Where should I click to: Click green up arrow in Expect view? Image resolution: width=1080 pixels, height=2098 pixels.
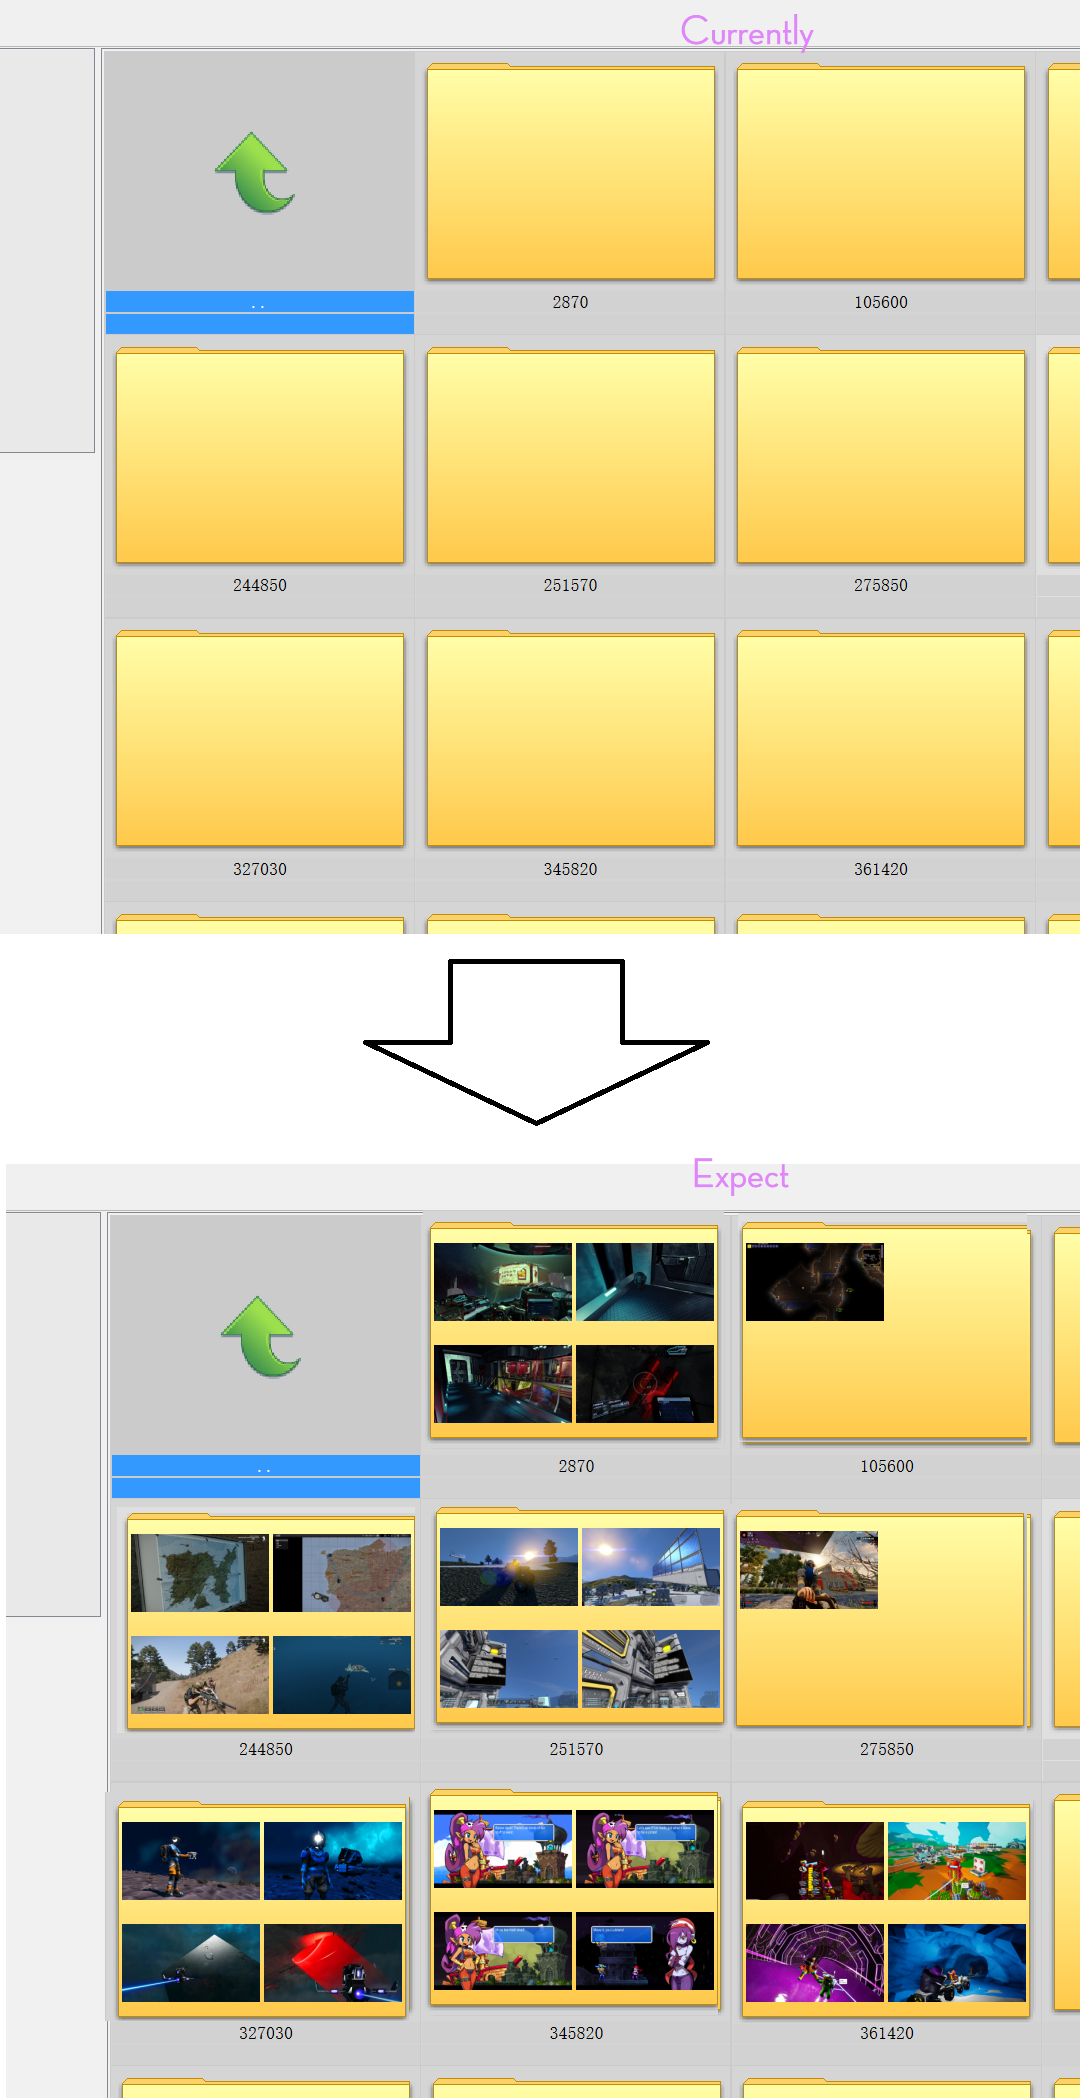coord(262,1337)
